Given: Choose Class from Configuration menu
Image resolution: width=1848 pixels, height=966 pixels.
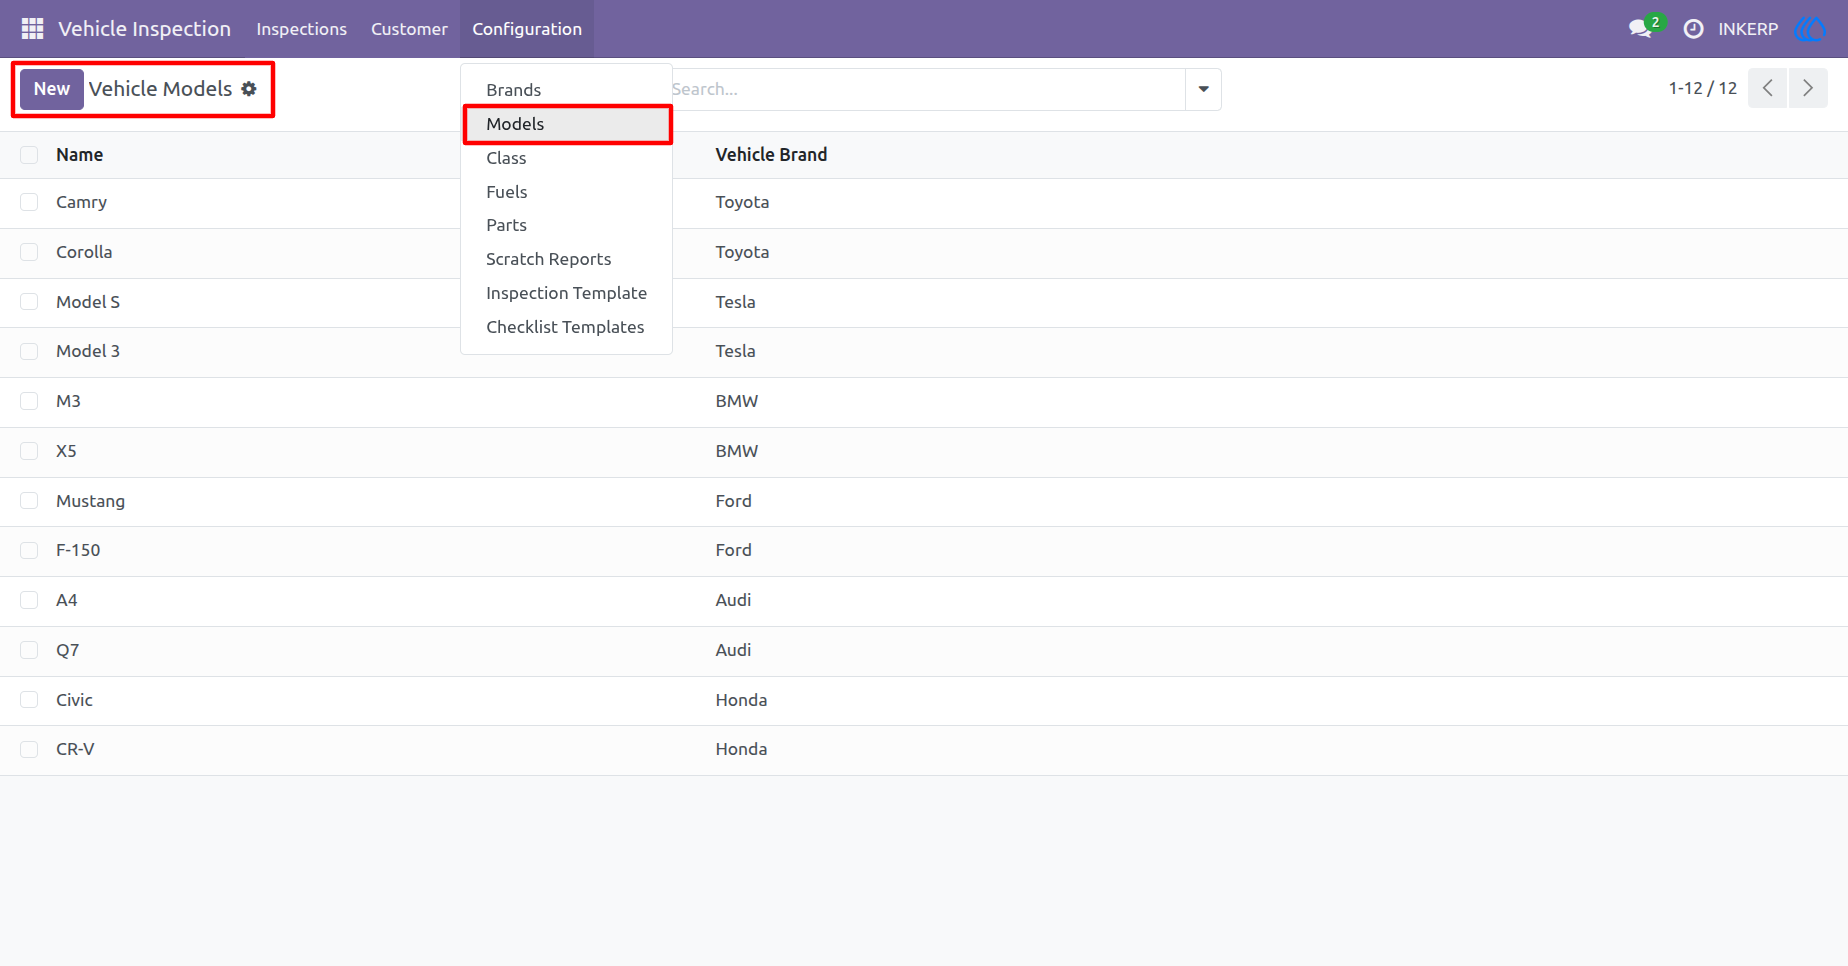Looking at the screenshot, I should (x=566, y=158).
